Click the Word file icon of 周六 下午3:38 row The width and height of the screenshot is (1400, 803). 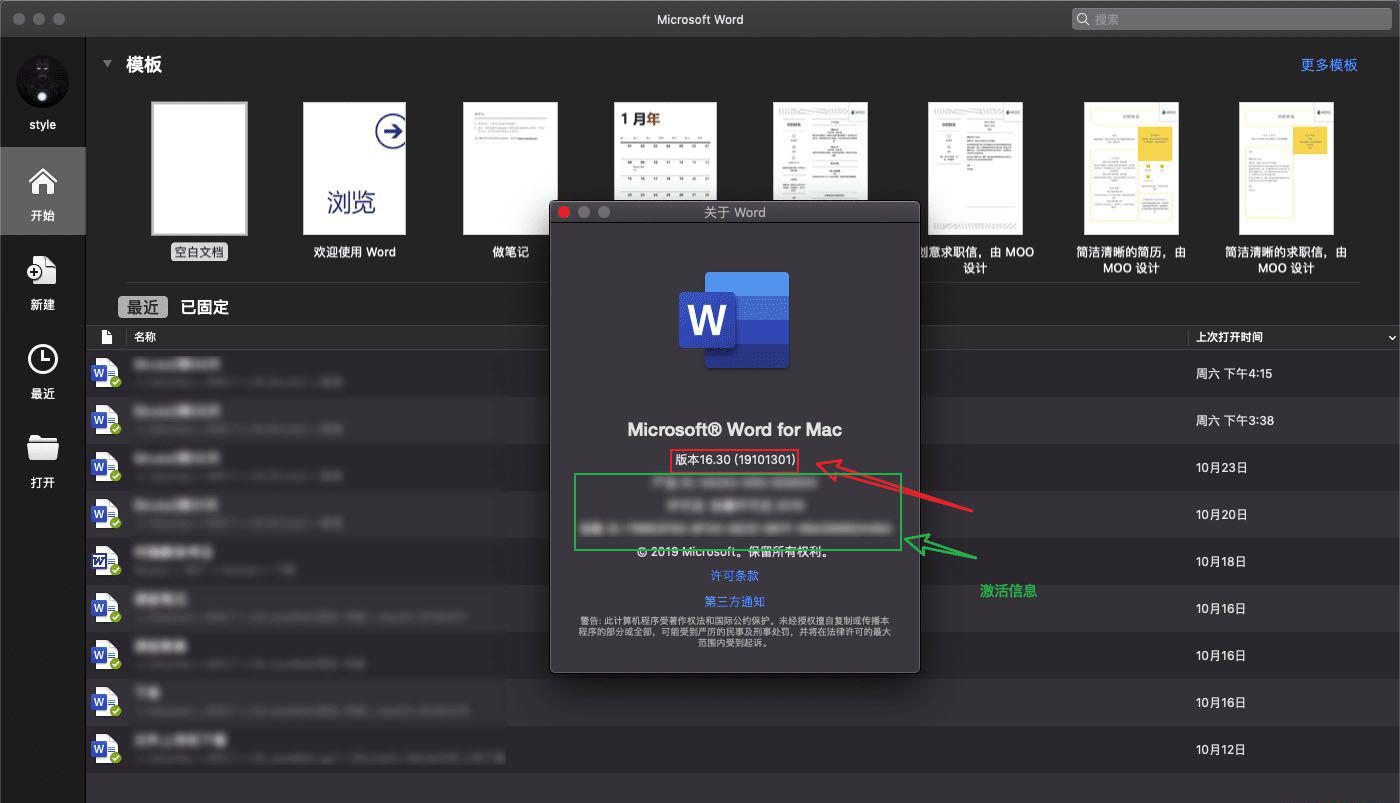click(106, 420)
